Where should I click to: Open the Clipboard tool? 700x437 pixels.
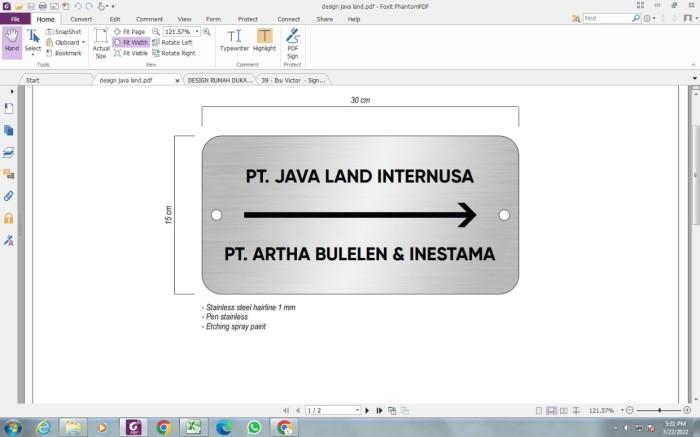65,42
